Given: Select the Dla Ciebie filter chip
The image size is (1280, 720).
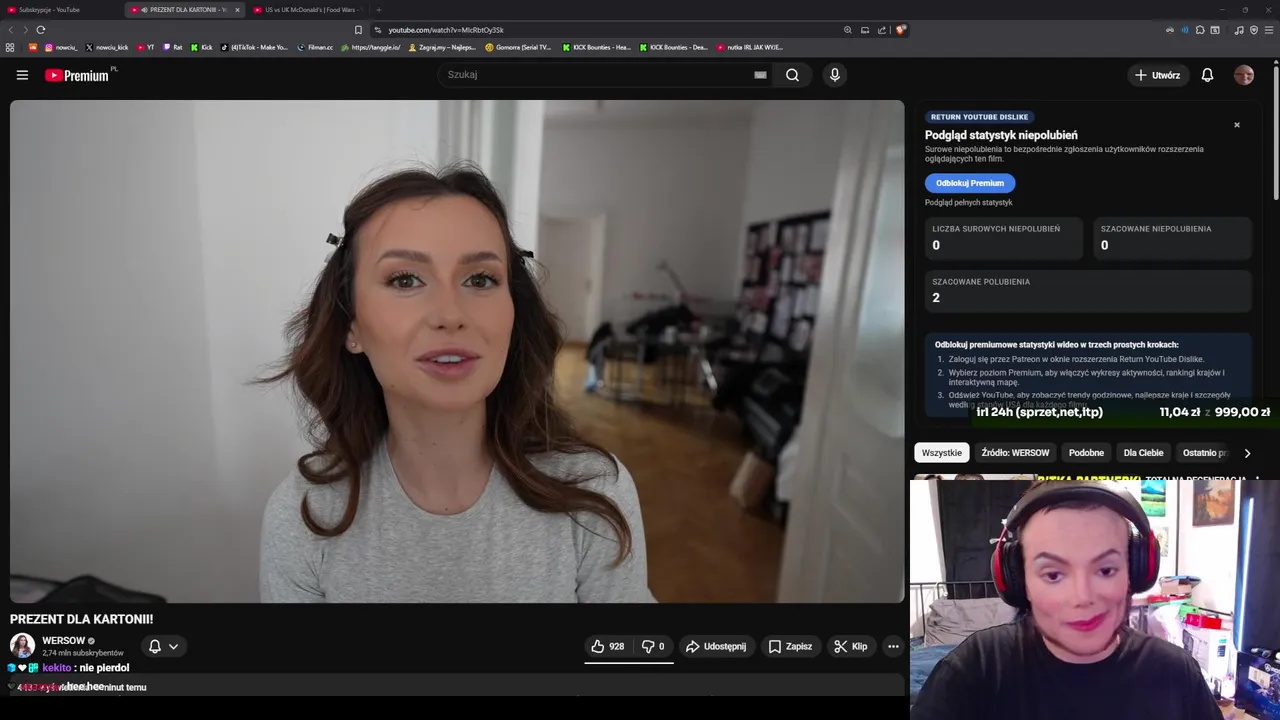Looking at the screenshot, I should click(1143, 453).
